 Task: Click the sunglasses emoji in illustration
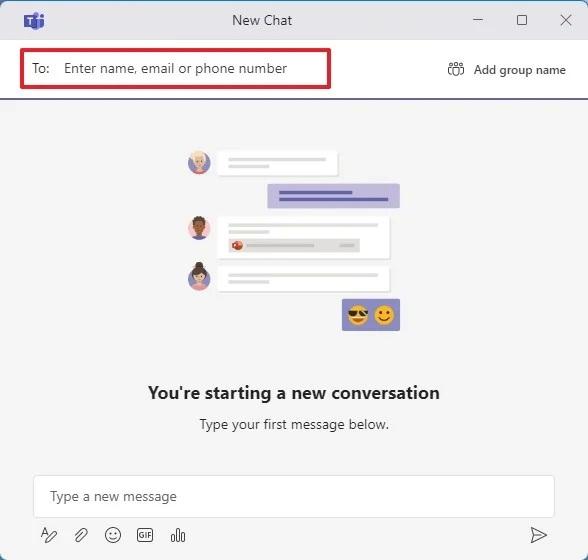[358, 315]
